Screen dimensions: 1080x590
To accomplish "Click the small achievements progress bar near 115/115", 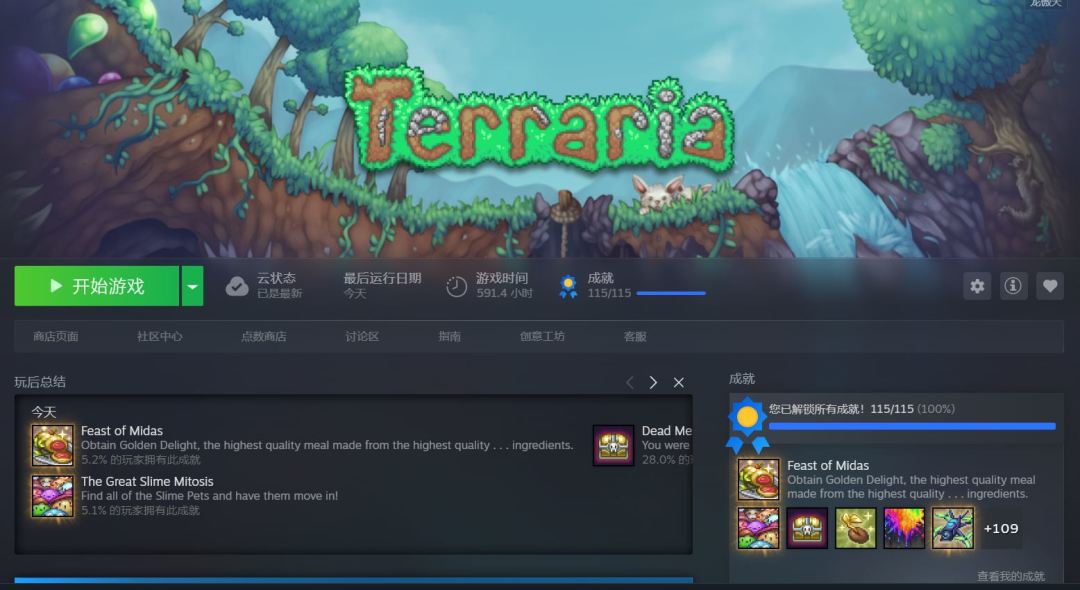I will pos(671,293).
